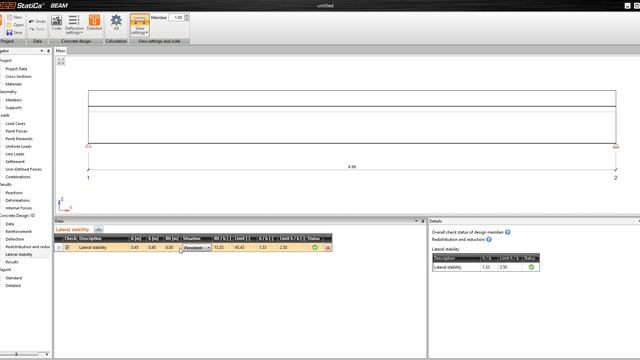Select Settlement in the tree
The image size is (640, 360).
click(15, 162)
